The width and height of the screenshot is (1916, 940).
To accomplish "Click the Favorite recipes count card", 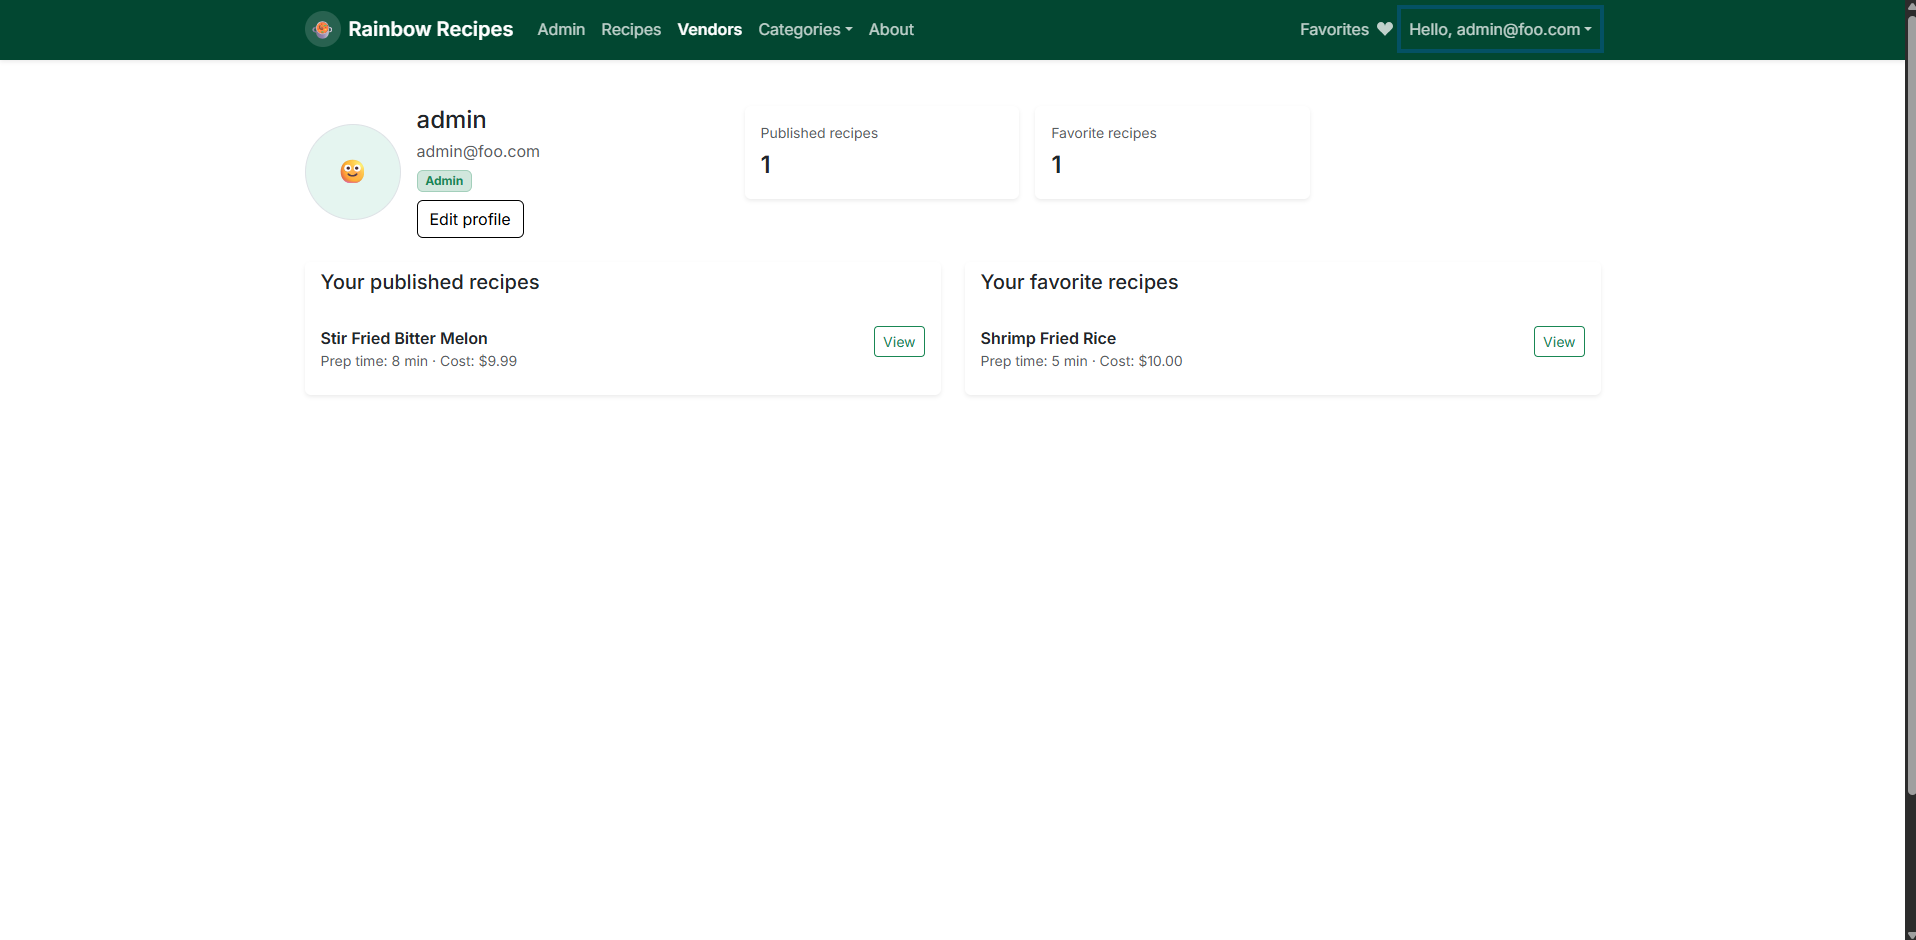I will (1171, 152).
